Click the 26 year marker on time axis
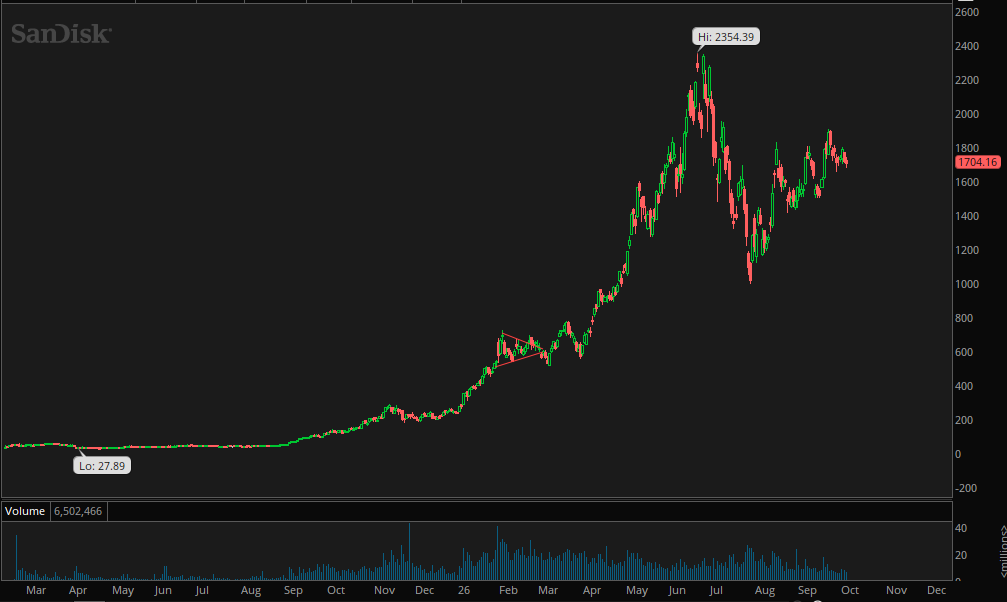The image size is (1007, 602). (x=464, y=590)
